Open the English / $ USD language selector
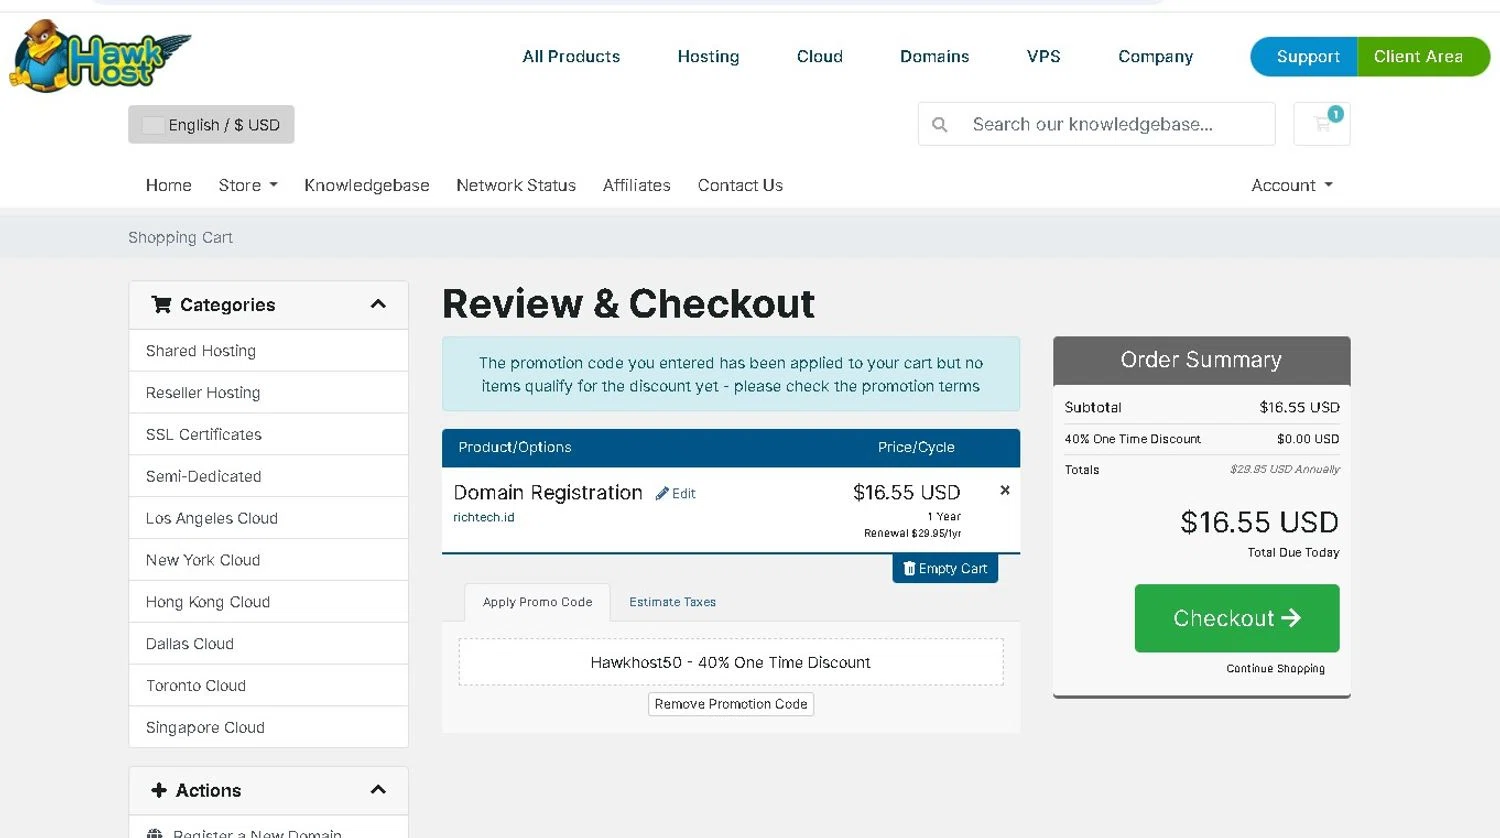Screen dimensions: 1500x838 (211, 124)
